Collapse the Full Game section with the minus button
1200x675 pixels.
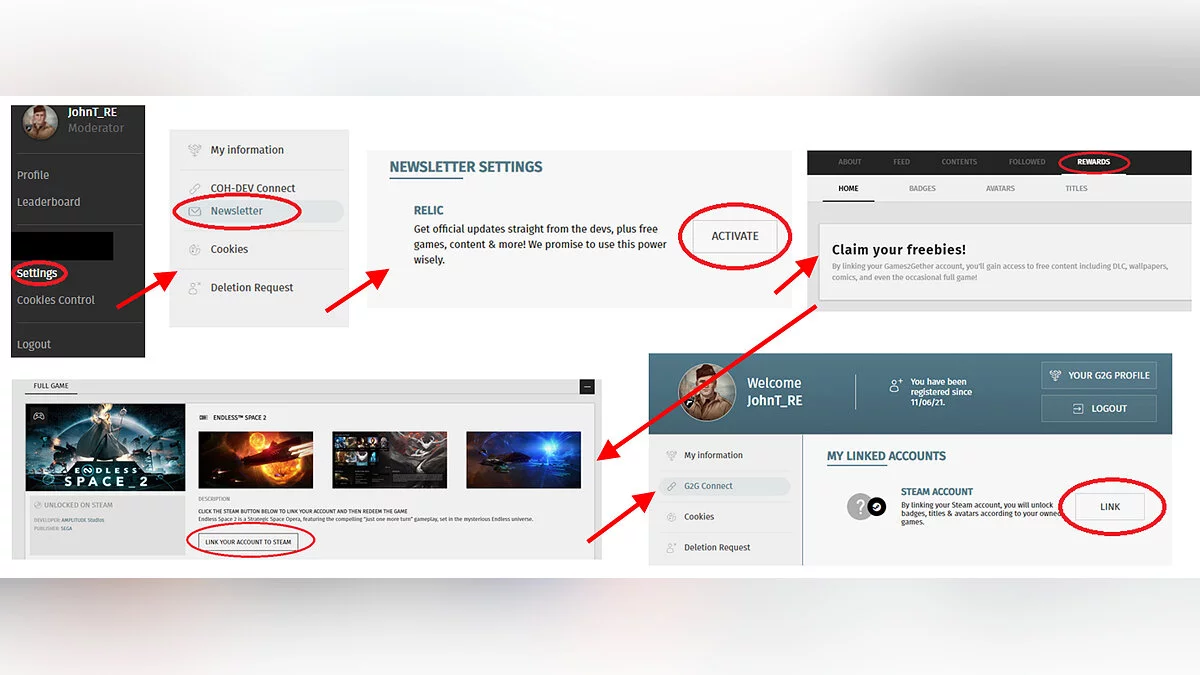(587, 386)
